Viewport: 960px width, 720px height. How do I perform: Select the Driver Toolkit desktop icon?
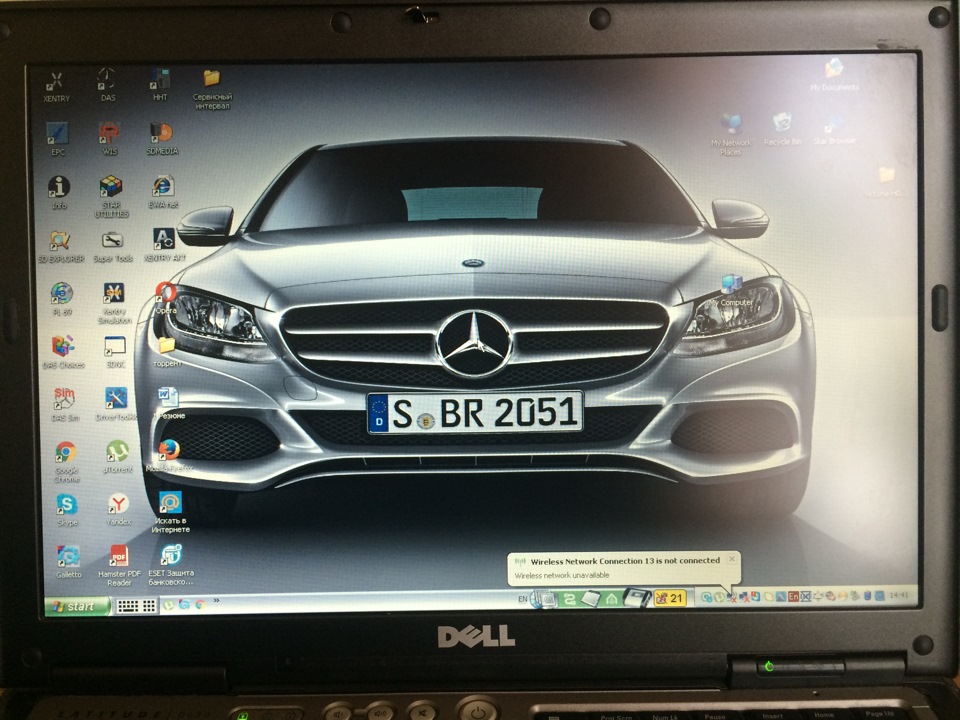pos(116,404)
